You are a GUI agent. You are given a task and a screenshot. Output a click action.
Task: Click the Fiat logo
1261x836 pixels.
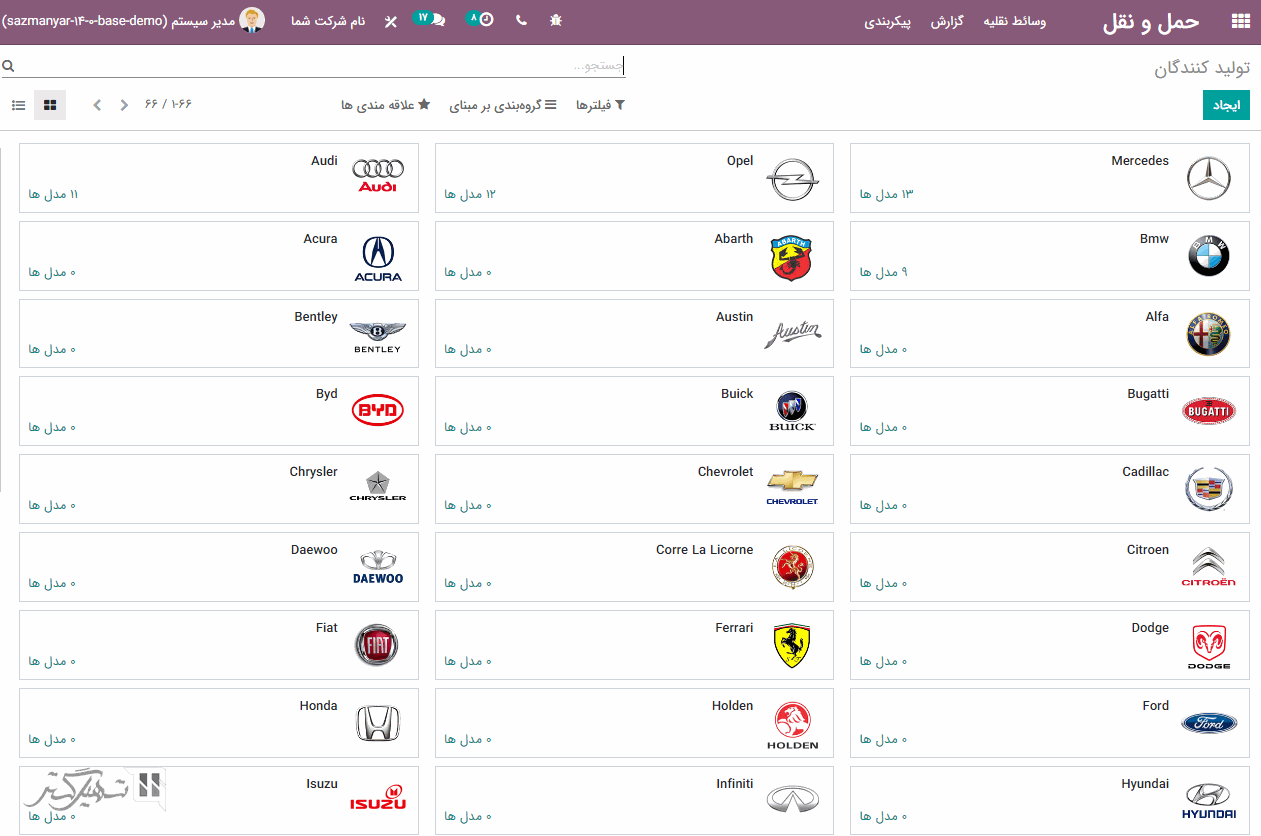point(377,645)
